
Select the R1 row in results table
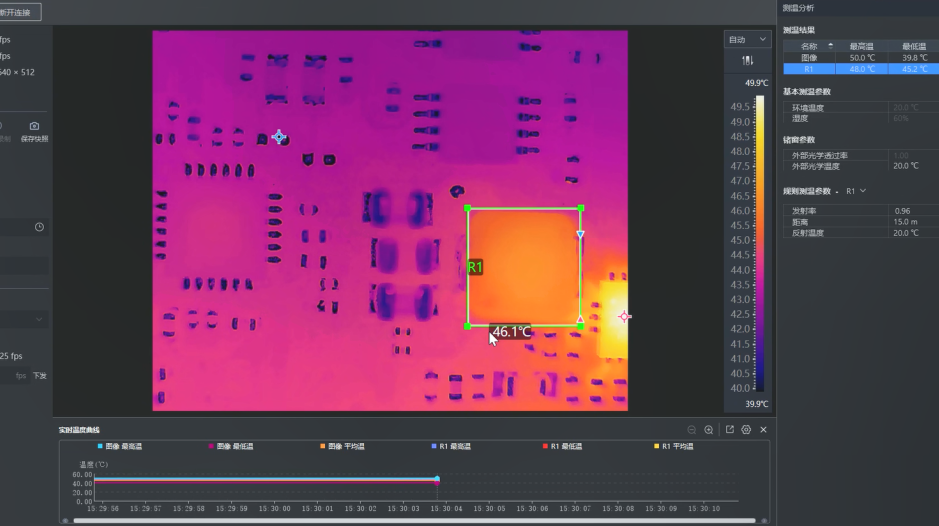coord(861,69)
